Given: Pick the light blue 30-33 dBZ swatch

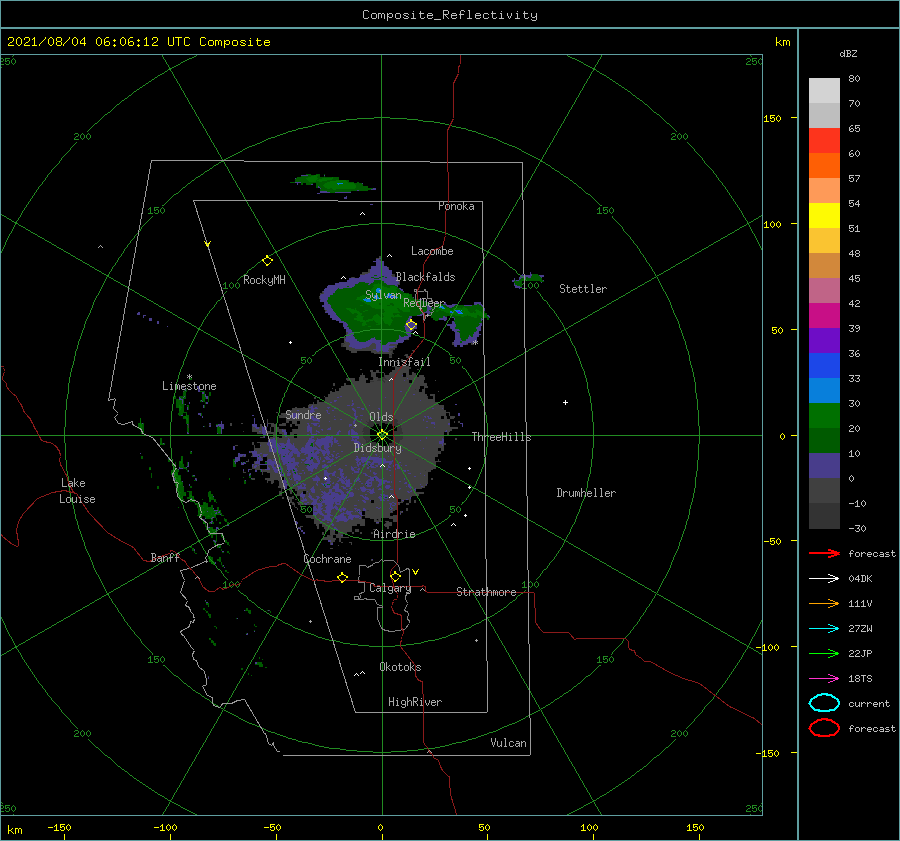Looking at the screenshot, I should click(824, 390).
